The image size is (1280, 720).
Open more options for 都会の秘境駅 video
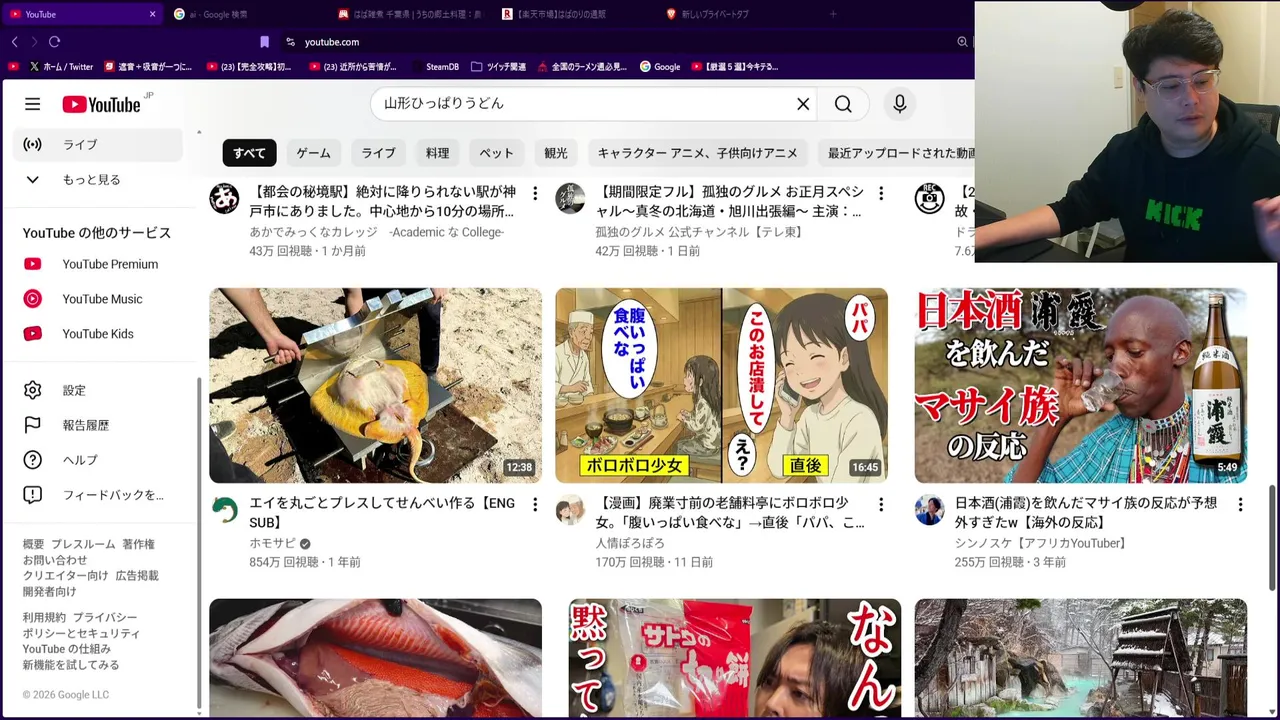click(x=535, y=193)
